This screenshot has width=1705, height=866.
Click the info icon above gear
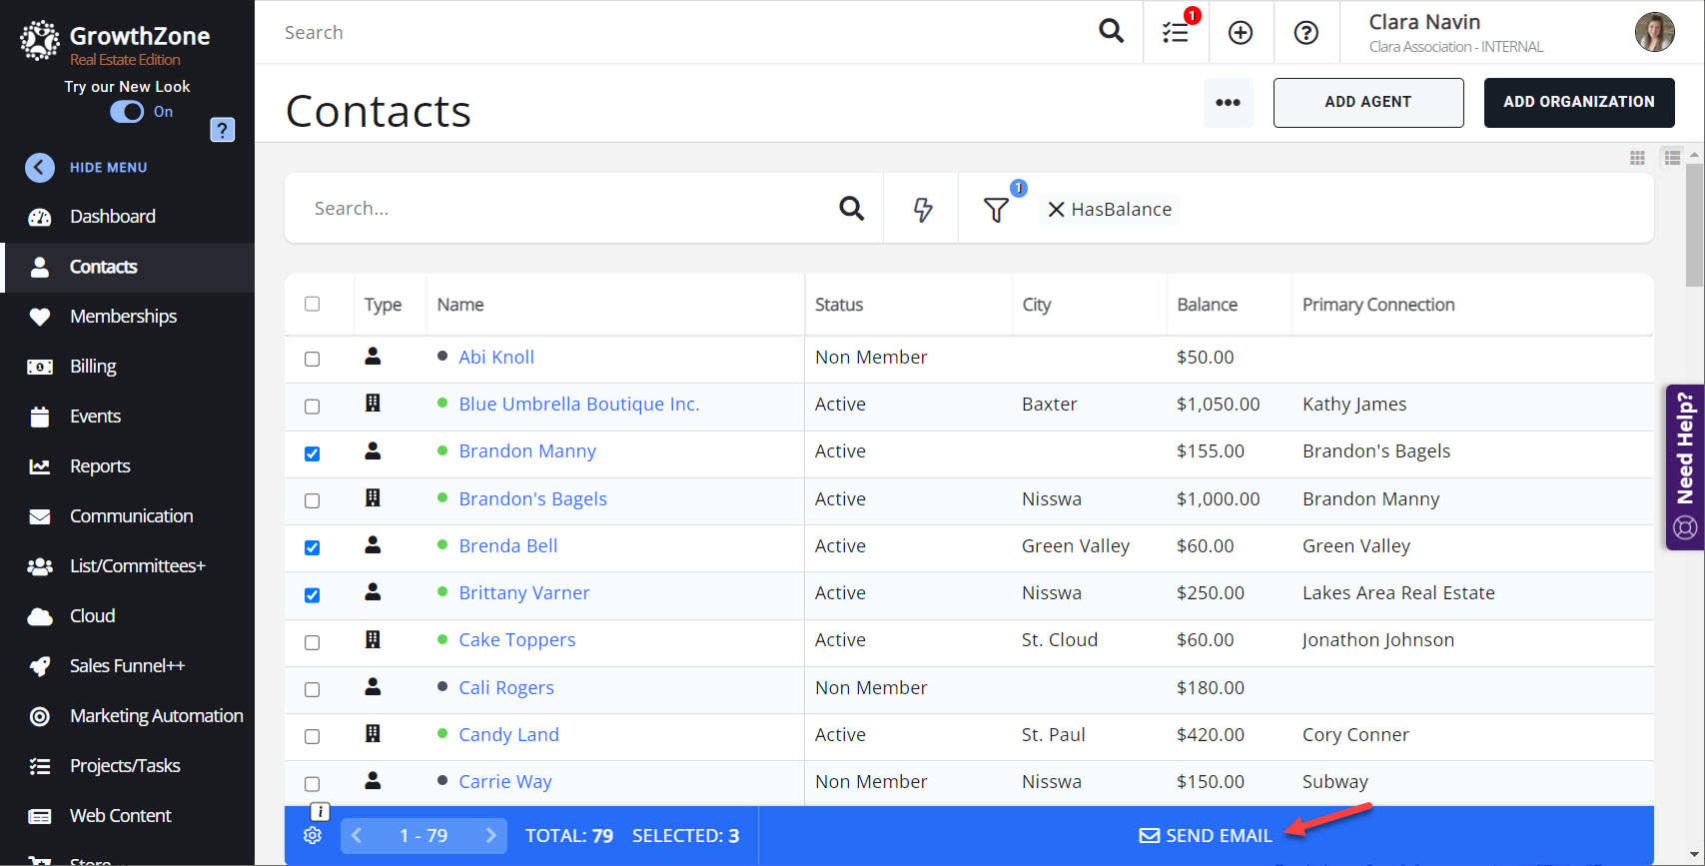320,812
